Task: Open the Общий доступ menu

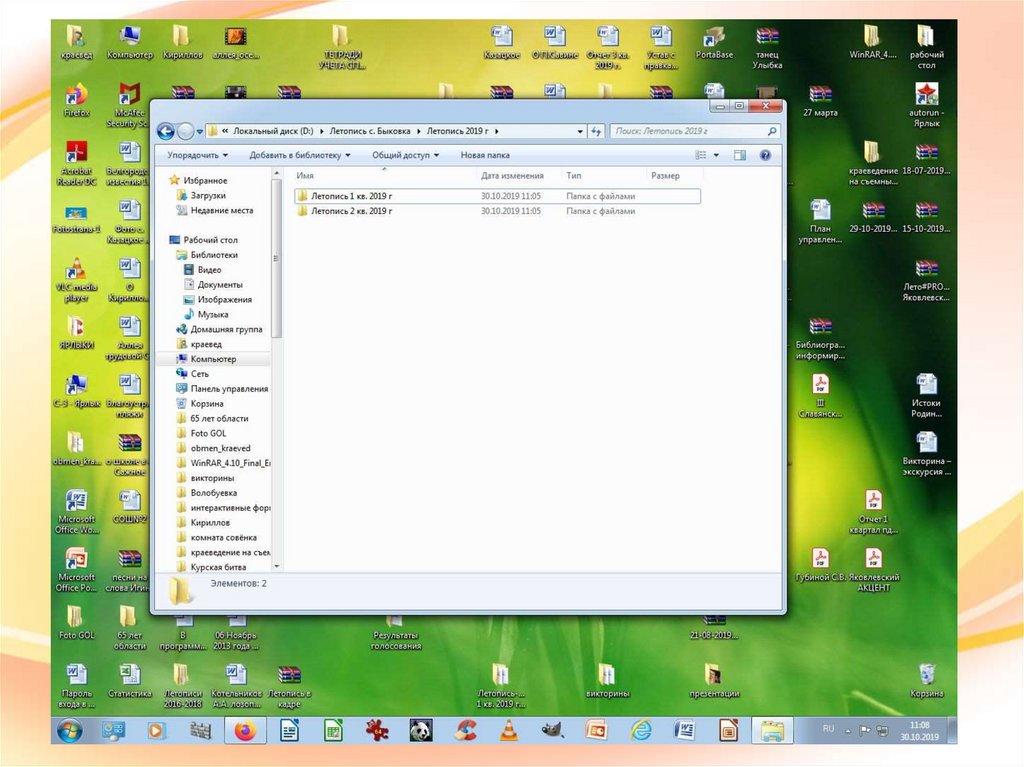Action: click(x=405, y=155)
